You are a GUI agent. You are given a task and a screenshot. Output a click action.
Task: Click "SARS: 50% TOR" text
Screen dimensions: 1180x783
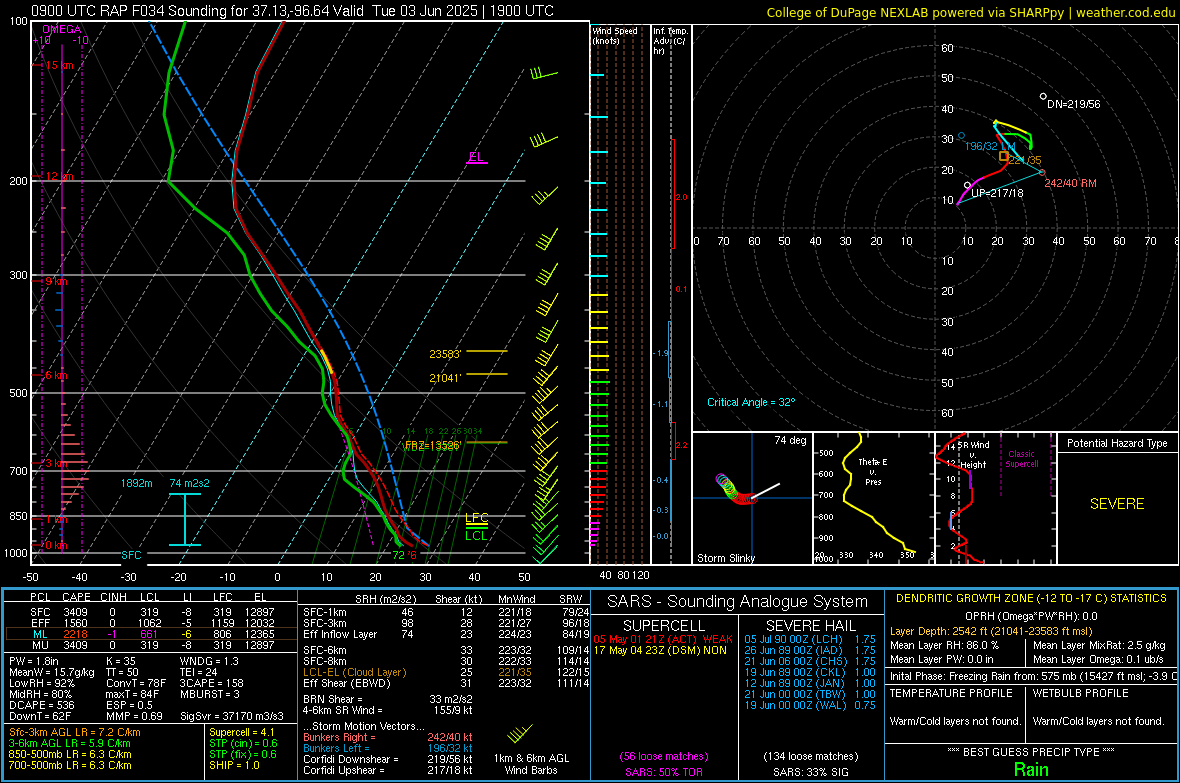tap(664, 772)
